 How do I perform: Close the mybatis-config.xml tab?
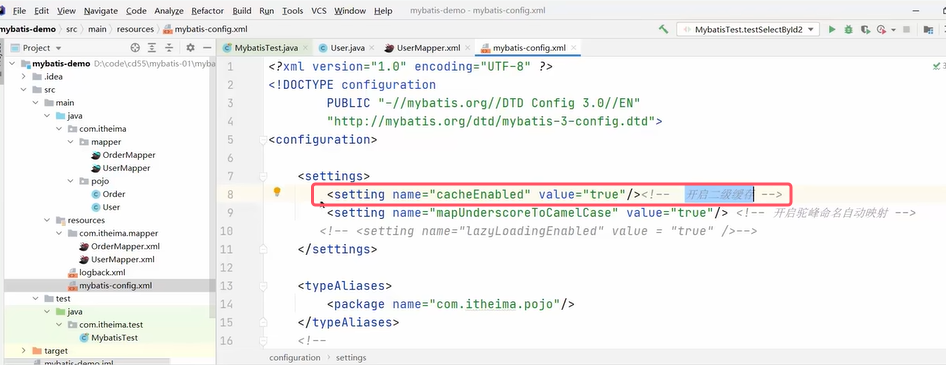click(x=573, y=48)
